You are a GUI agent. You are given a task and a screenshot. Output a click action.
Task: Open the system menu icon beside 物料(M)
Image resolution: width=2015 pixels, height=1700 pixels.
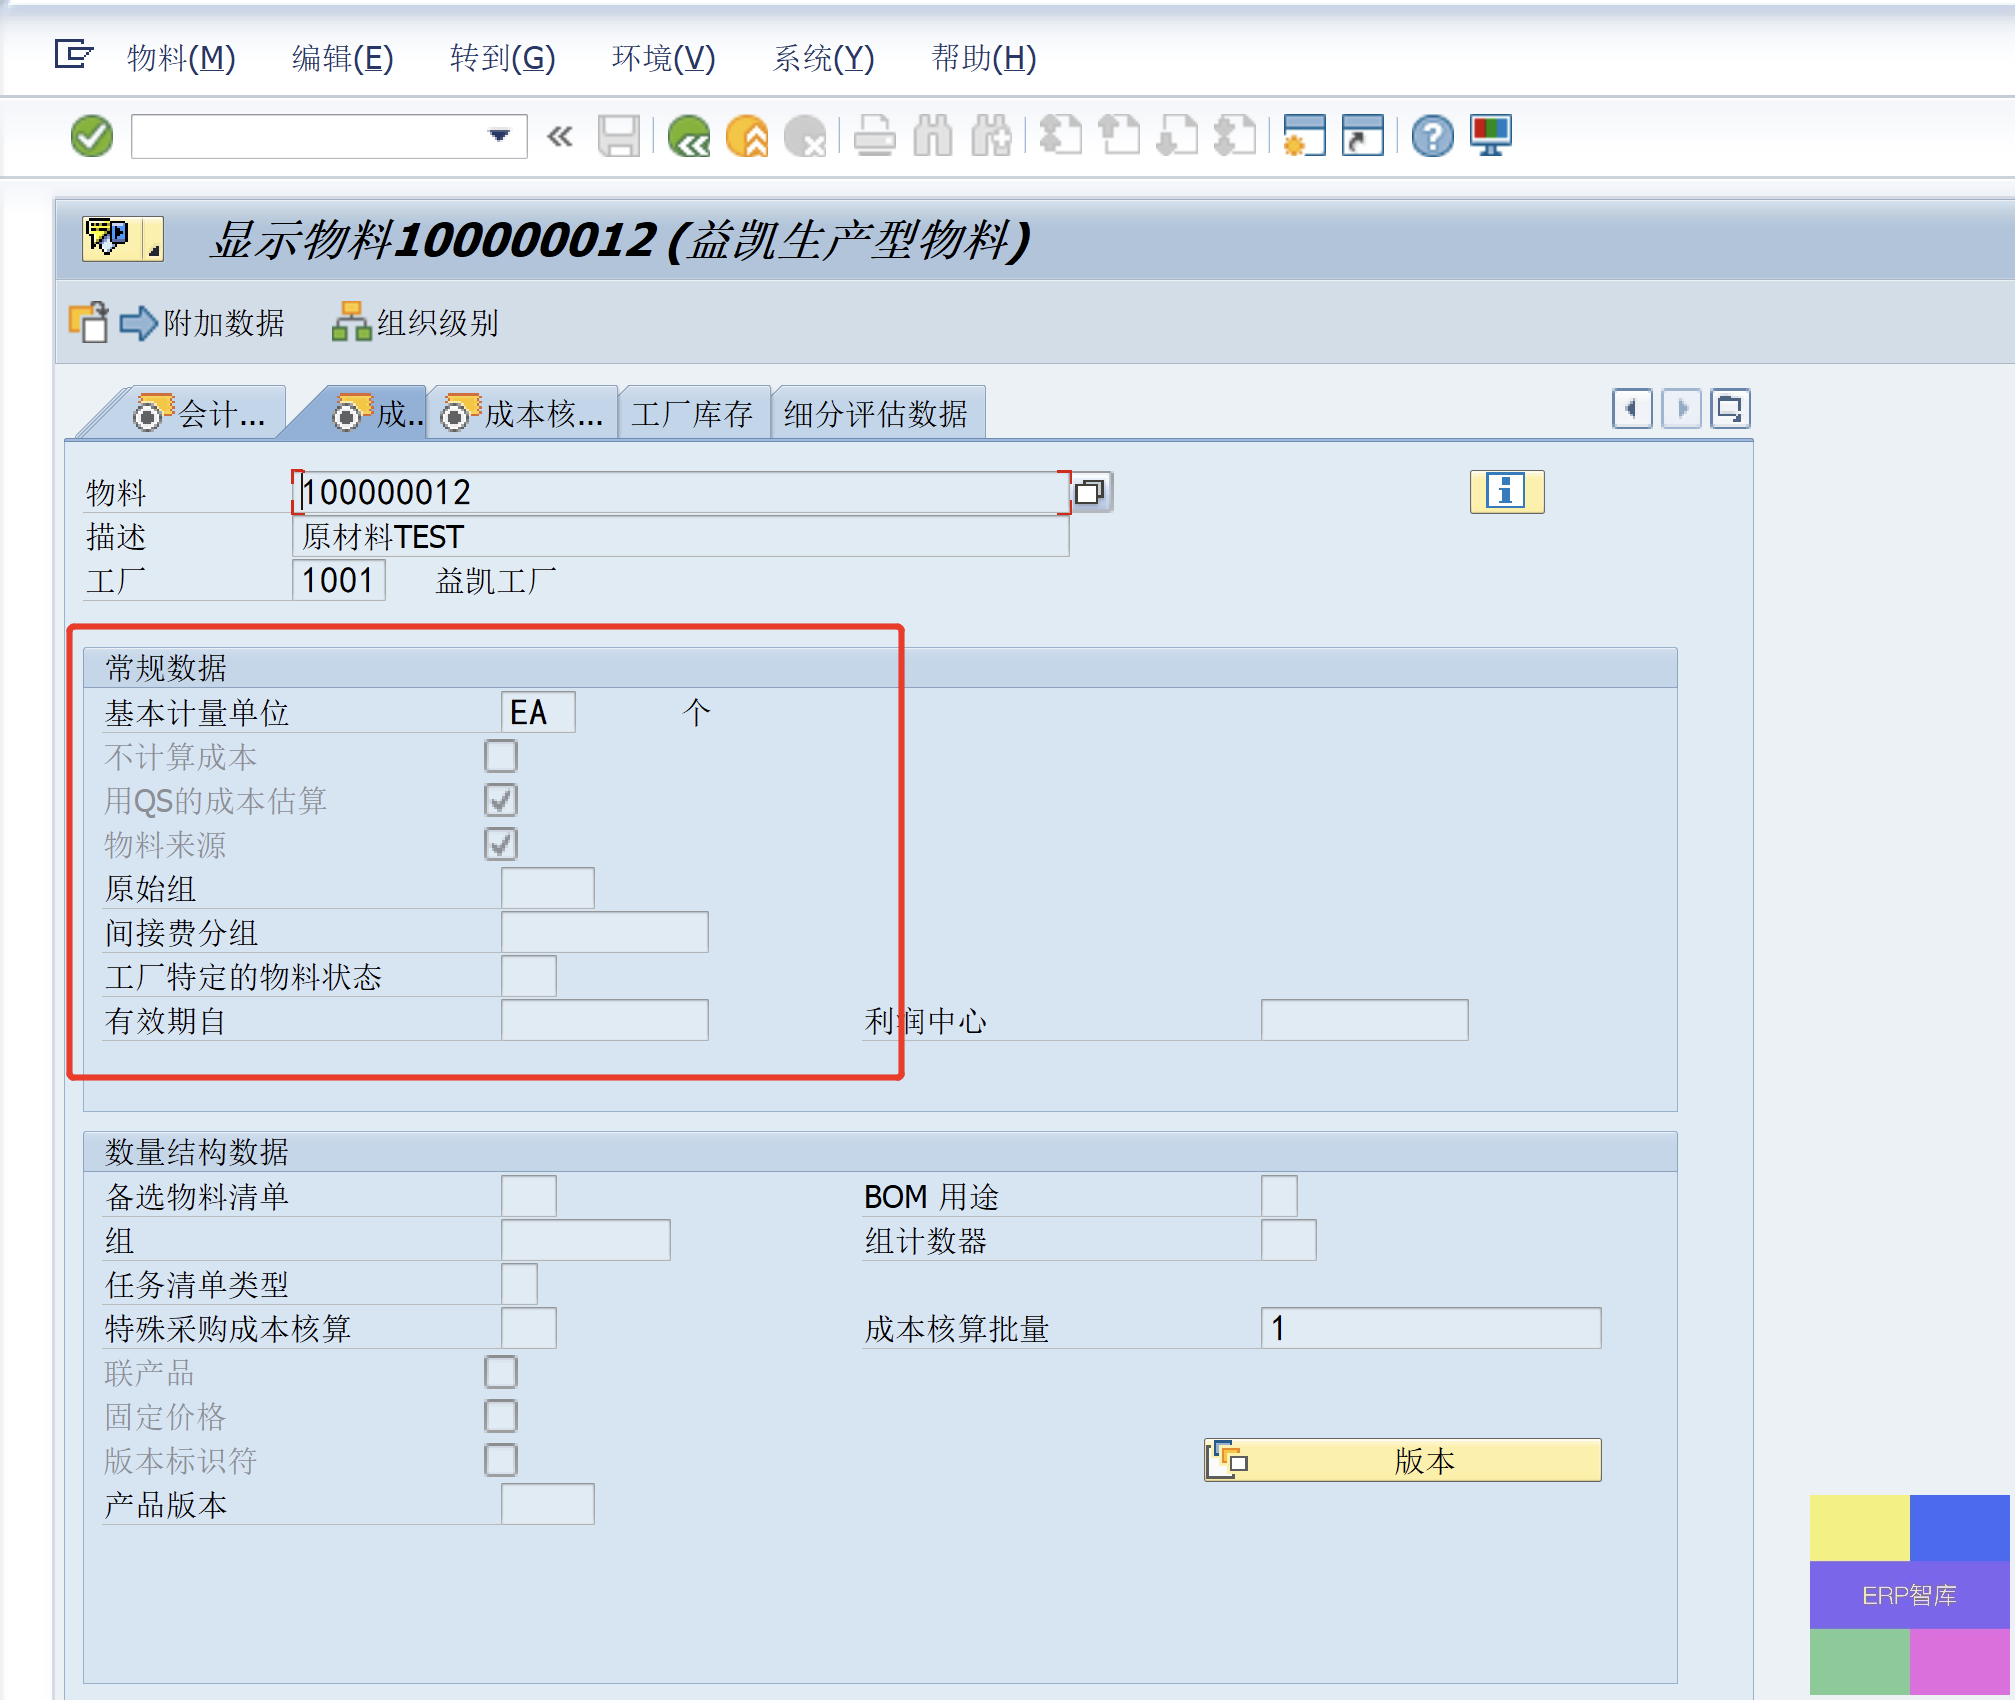74,54
